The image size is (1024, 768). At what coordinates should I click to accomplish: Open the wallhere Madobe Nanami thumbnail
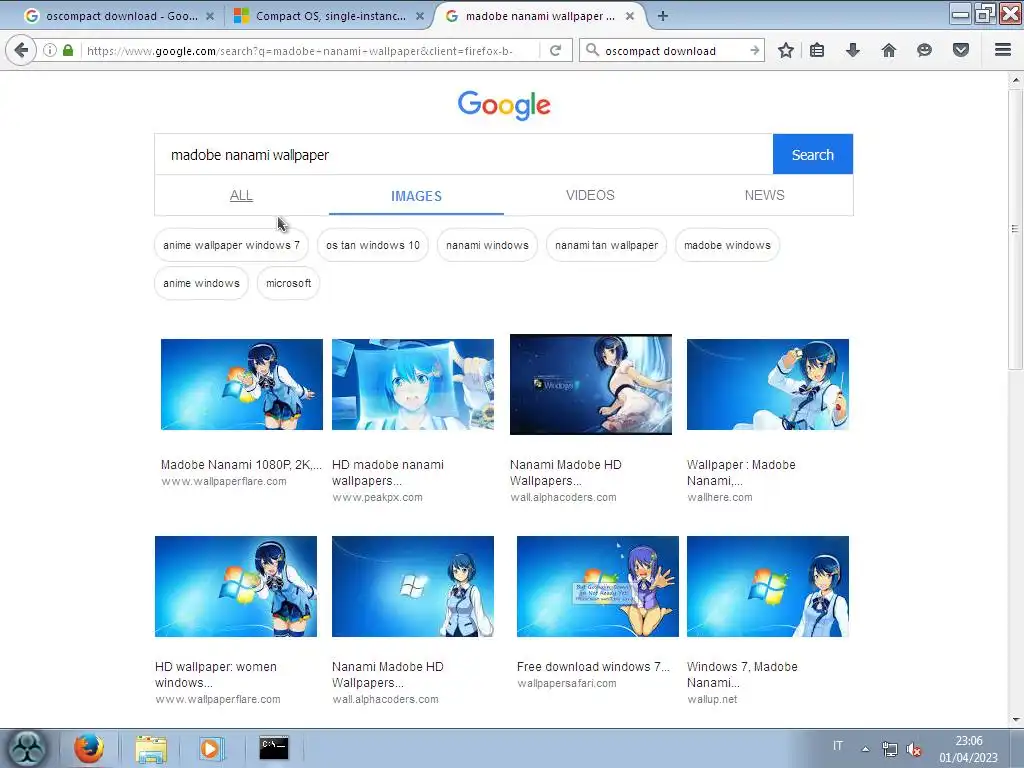pos(767,384)
